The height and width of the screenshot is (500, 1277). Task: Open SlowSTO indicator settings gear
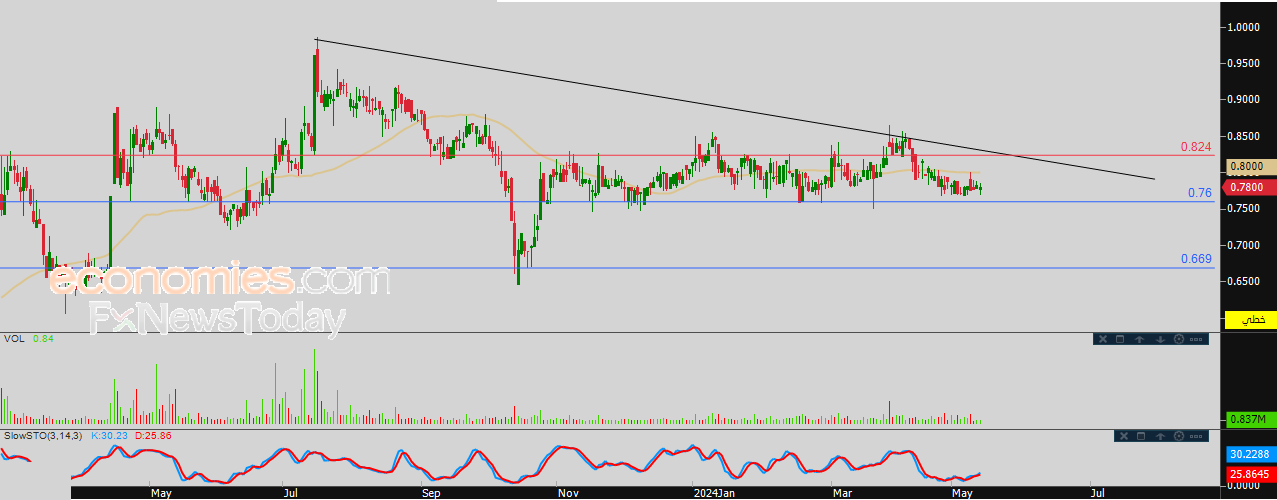coord(1179,436)
